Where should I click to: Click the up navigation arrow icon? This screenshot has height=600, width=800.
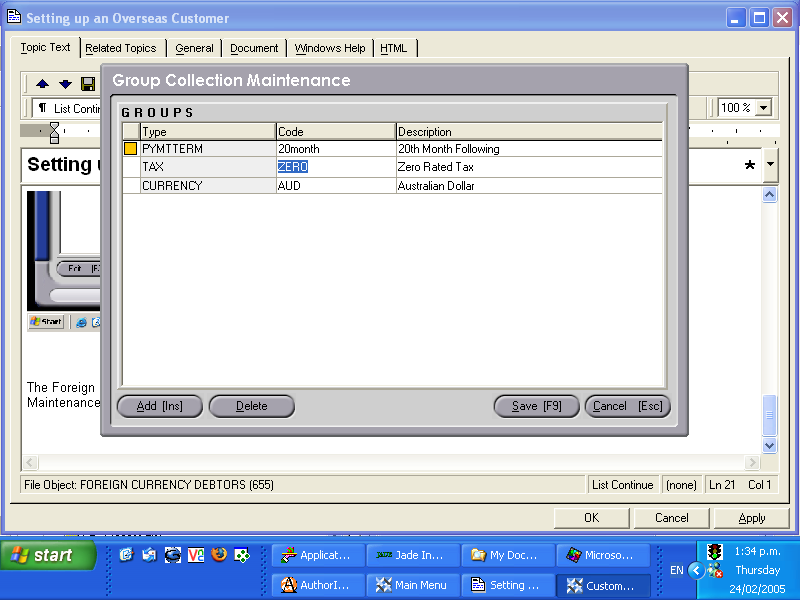(43, 84)
